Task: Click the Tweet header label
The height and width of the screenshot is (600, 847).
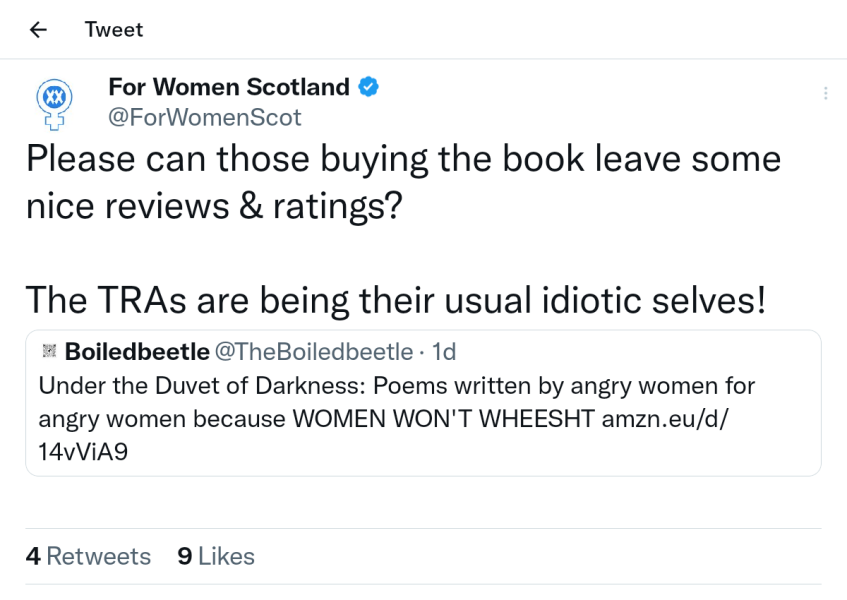Action: (x=113, y=29)
